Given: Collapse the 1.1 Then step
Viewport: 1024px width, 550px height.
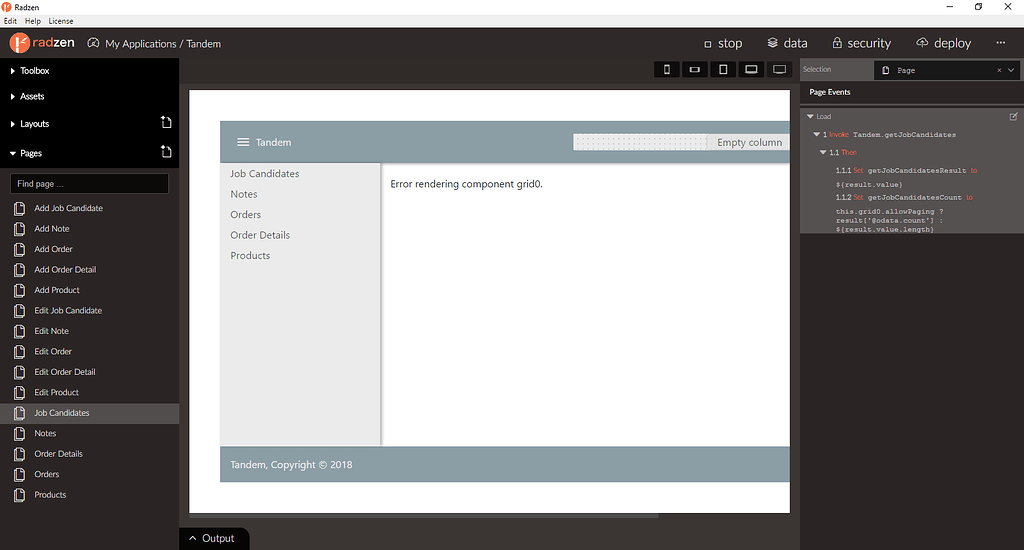Looking at the screenshot, I should point(823,152).
